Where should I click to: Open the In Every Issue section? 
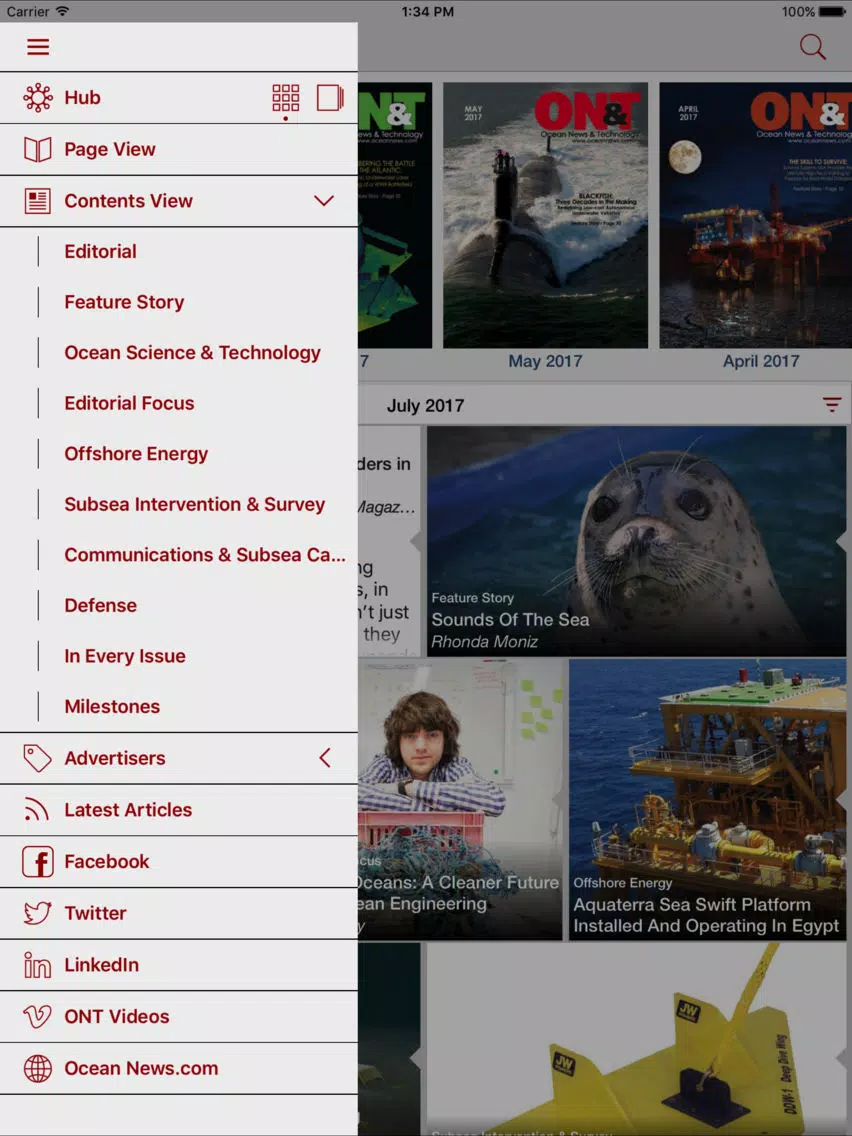(x=179, y=656)
